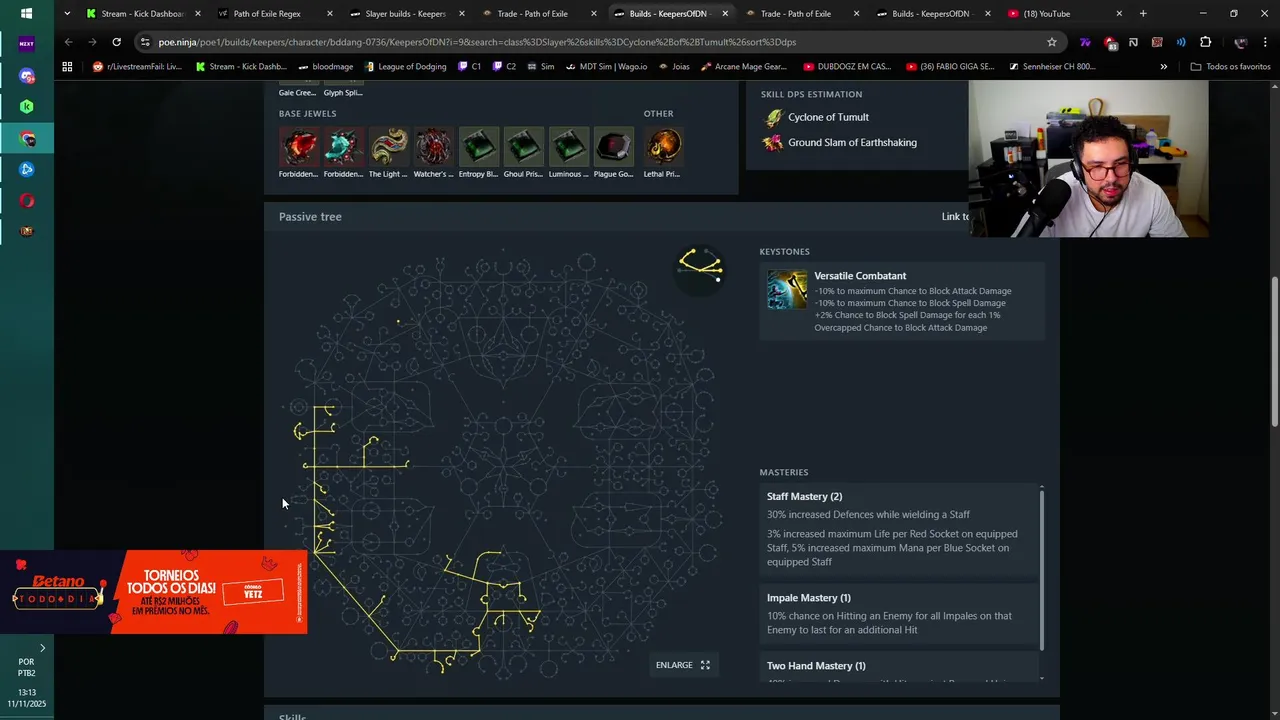The height and width of the screenshot is (720, 1280).
Task: Show hidden system tray icons arrow
Action: pos(42,648)
